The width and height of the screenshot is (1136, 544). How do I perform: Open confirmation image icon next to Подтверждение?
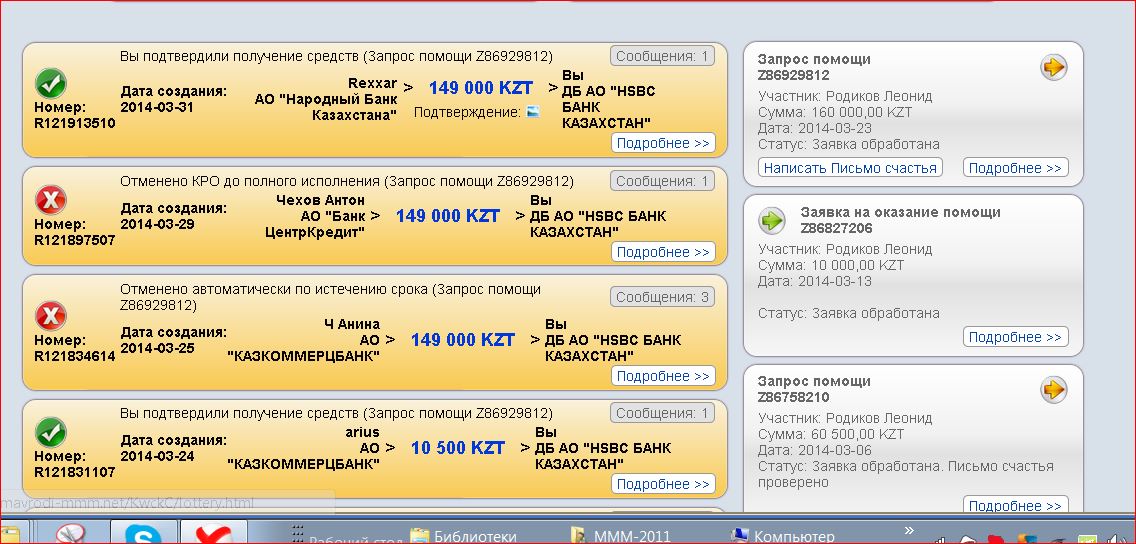(x=532, y=112)
